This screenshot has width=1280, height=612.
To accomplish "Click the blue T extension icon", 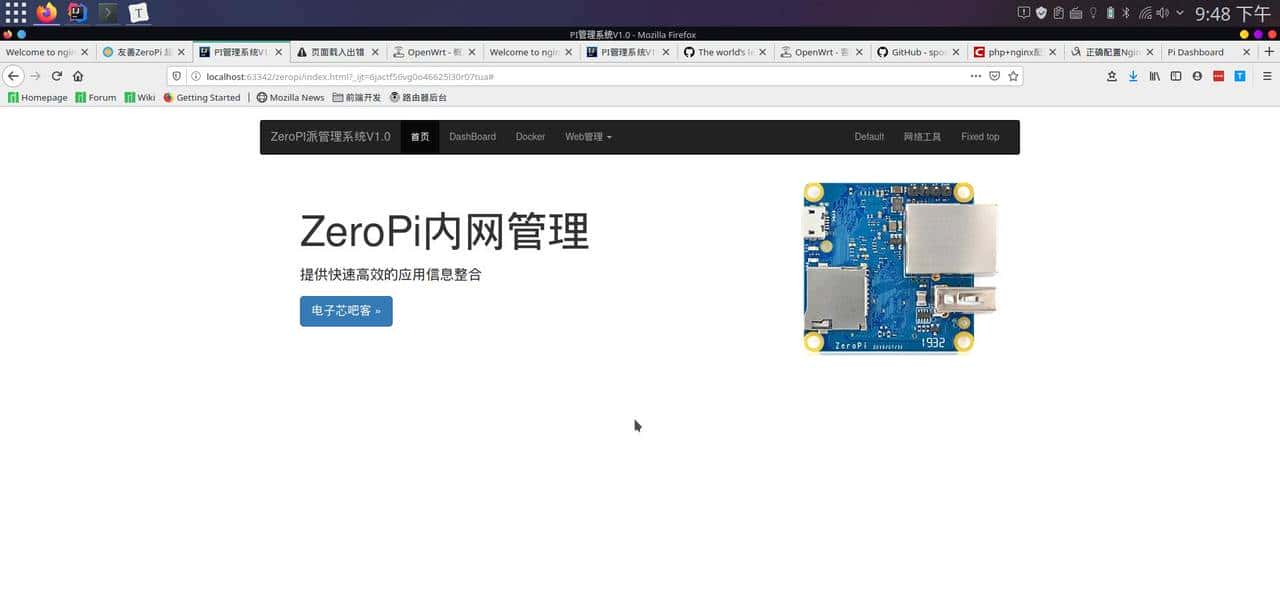I will (1239, 76).
